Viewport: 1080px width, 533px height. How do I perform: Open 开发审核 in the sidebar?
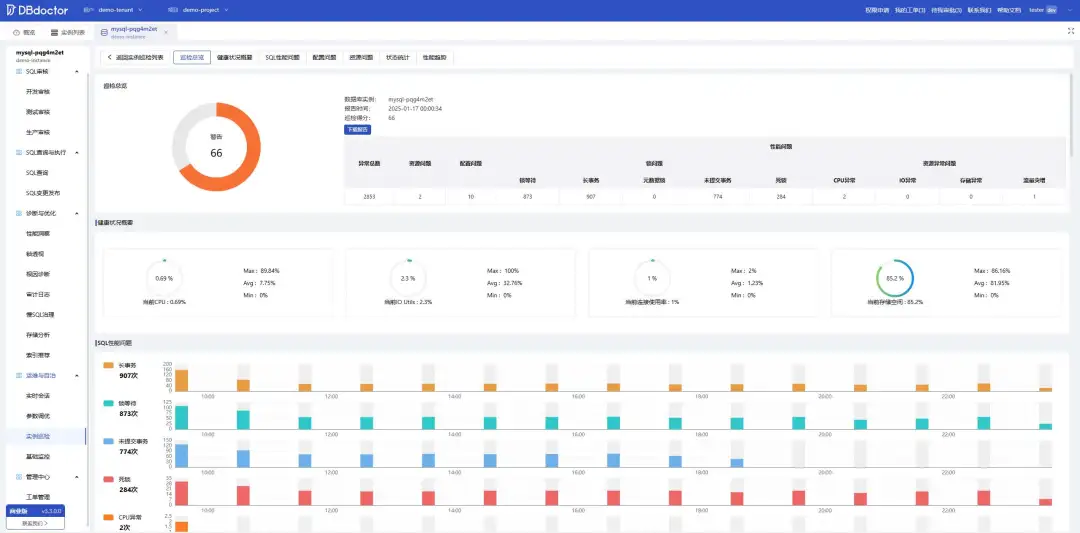click(x=38, y=92)
